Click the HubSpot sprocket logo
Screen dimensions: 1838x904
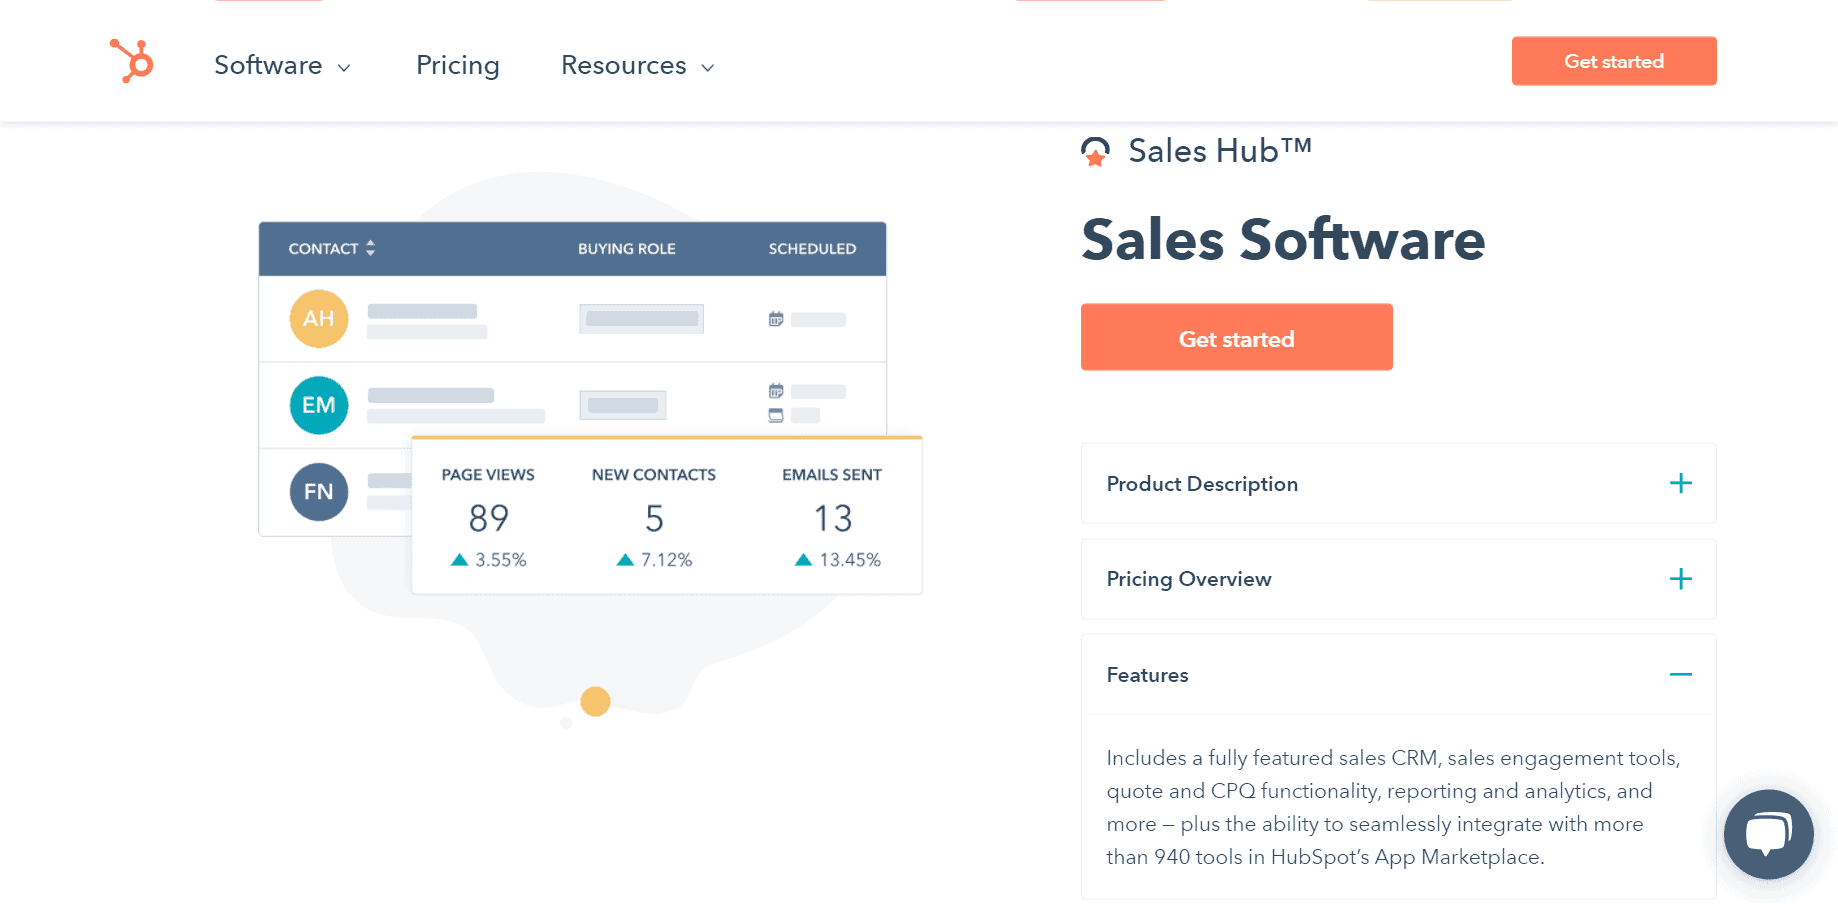pyautogui.click(x=131, y=62)
